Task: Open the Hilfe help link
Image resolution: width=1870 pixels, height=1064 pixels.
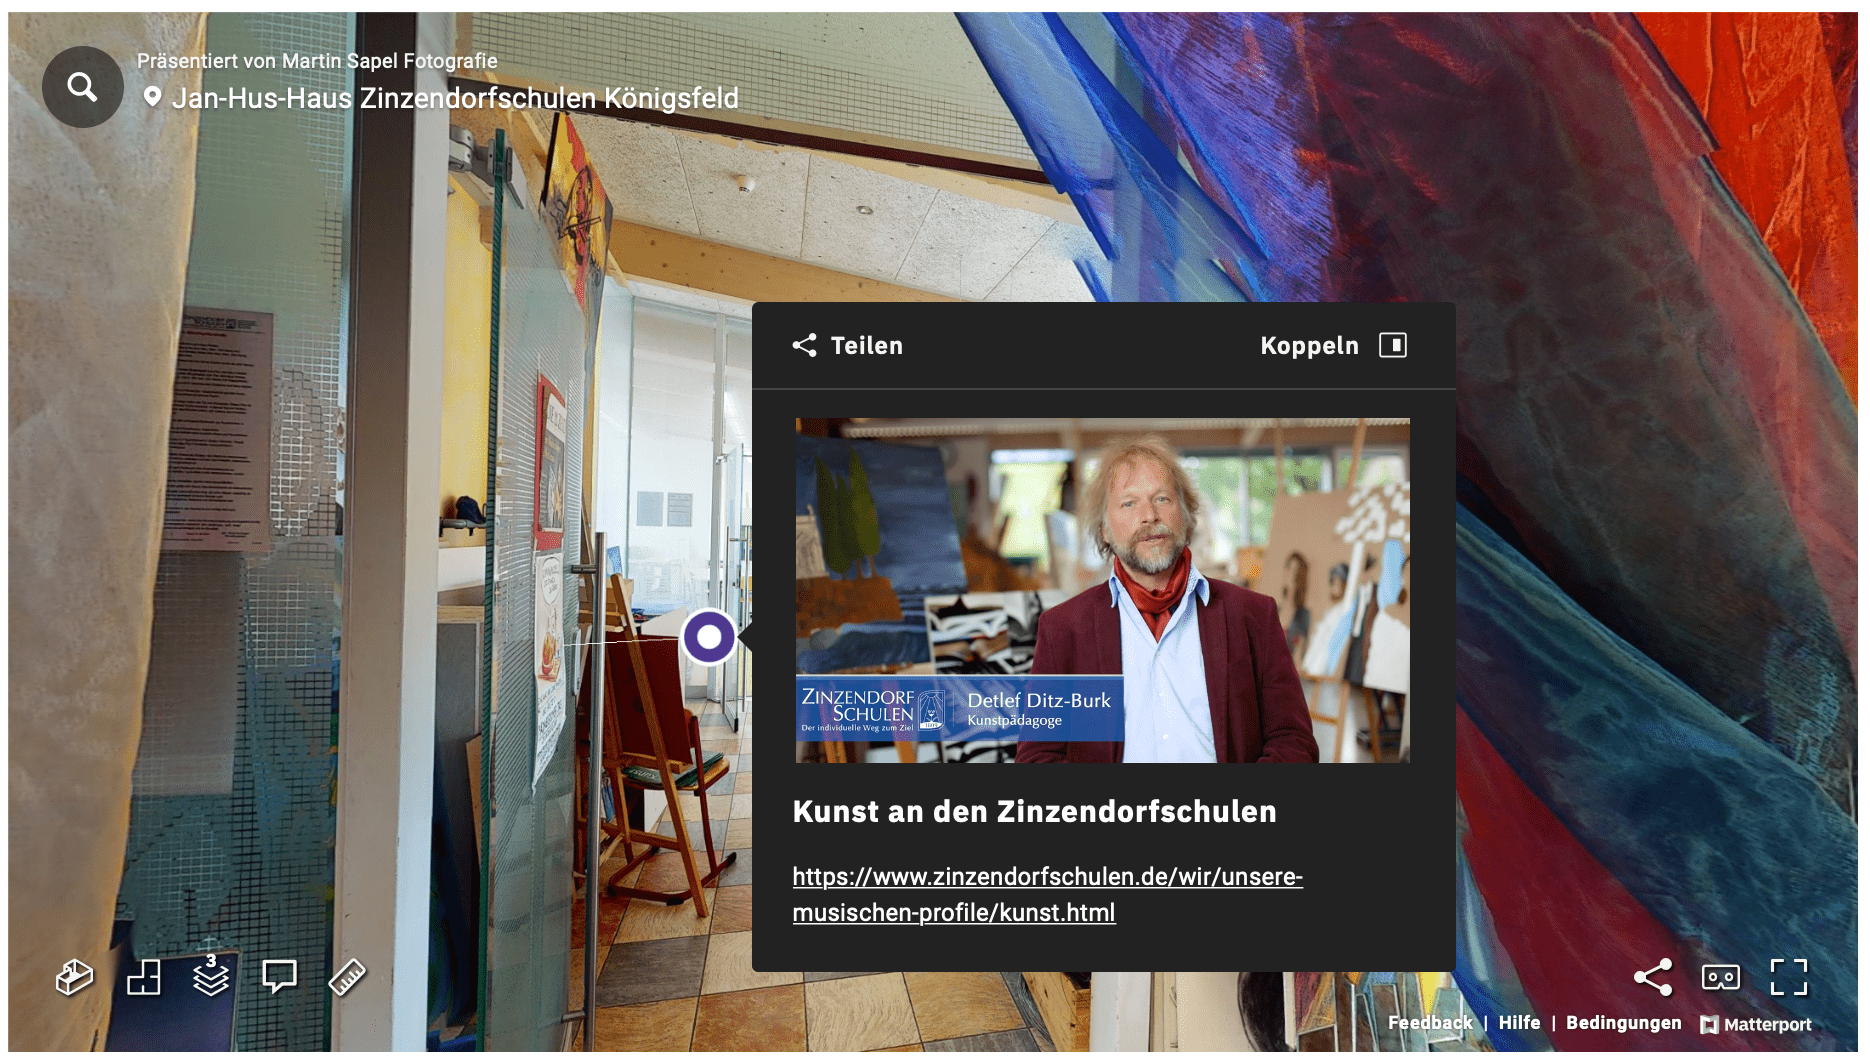Action: coord(1518,1023)
